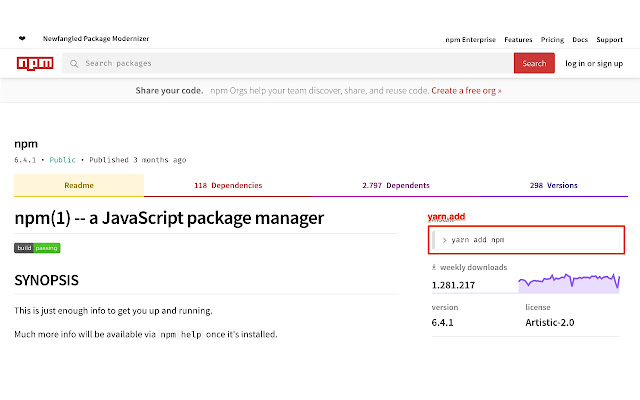The image size is (640, 400).
Task: Click the SYNOPSIS heading
Action: click(47, 280)
